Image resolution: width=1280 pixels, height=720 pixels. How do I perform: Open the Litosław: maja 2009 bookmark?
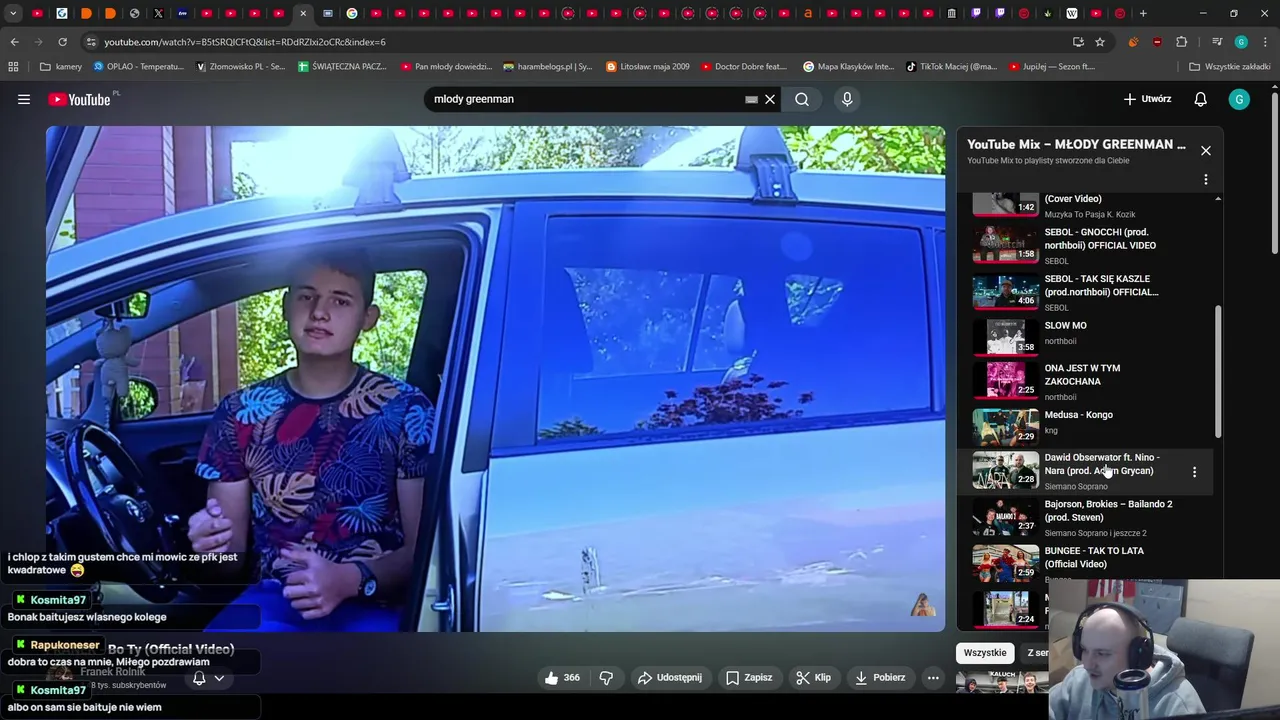point(648,67)
